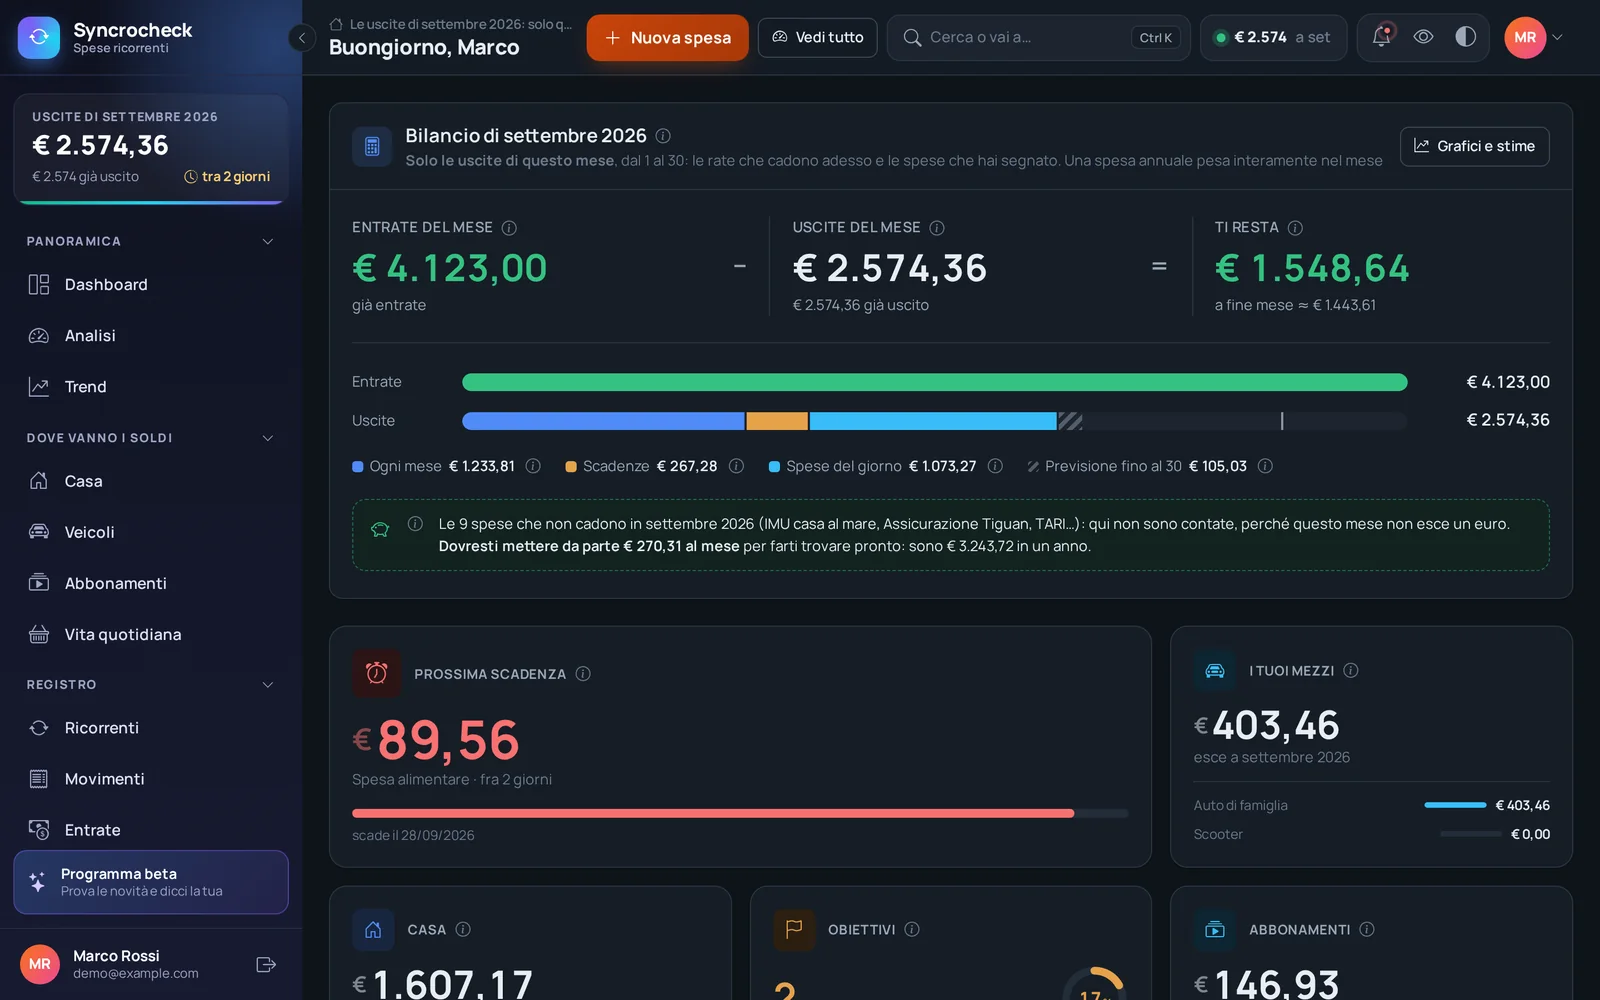Click scade il 28/09/2026 text
Viewport: 1600px width, 1000px height.
(413, 836)
